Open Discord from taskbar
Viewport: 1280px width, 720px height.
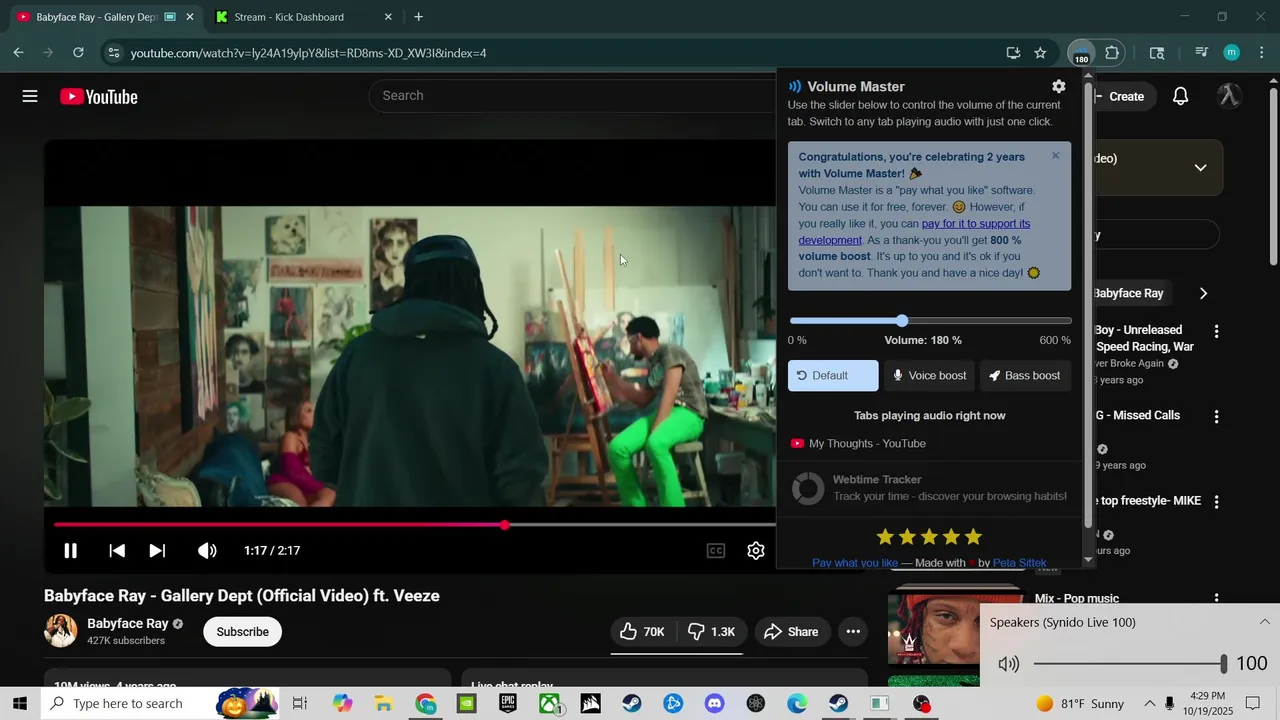[x=714, y=703]
